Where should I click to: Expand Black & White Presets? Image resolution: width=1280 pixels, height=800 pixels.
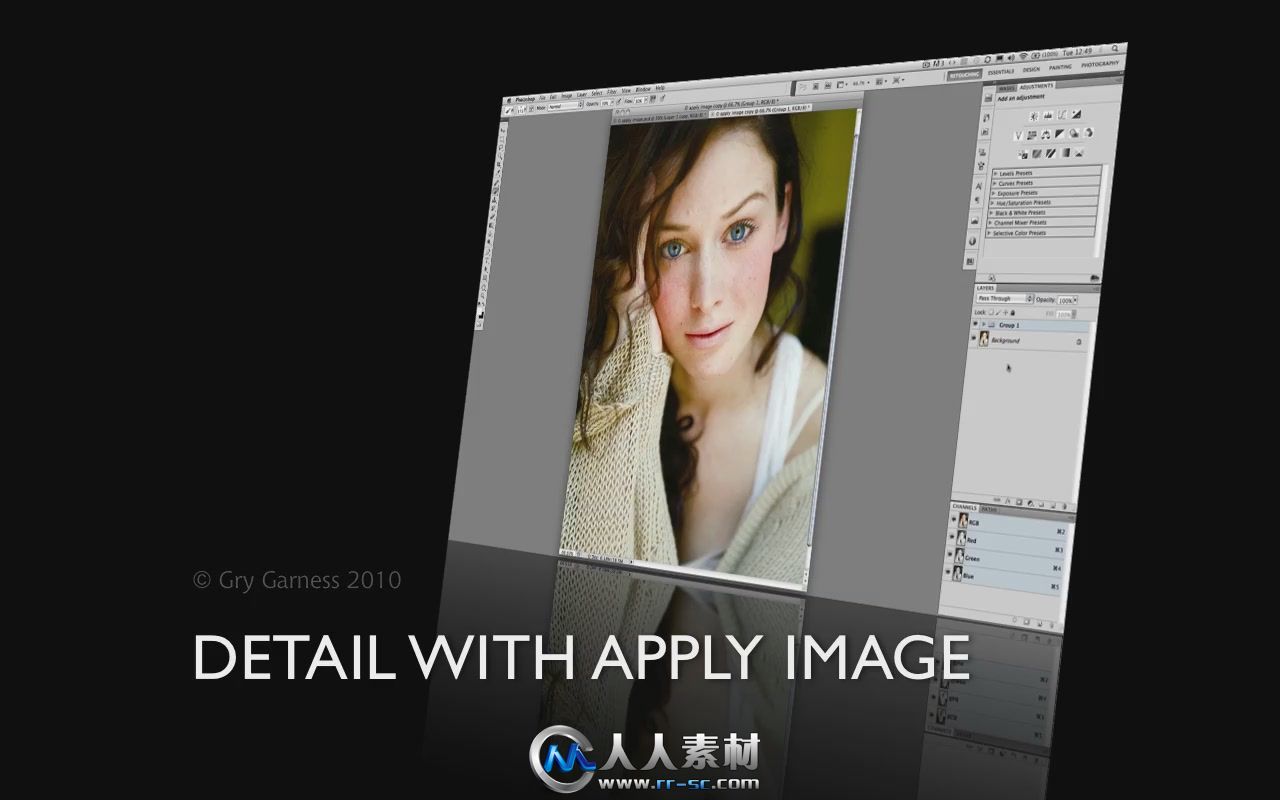(991, 213)
